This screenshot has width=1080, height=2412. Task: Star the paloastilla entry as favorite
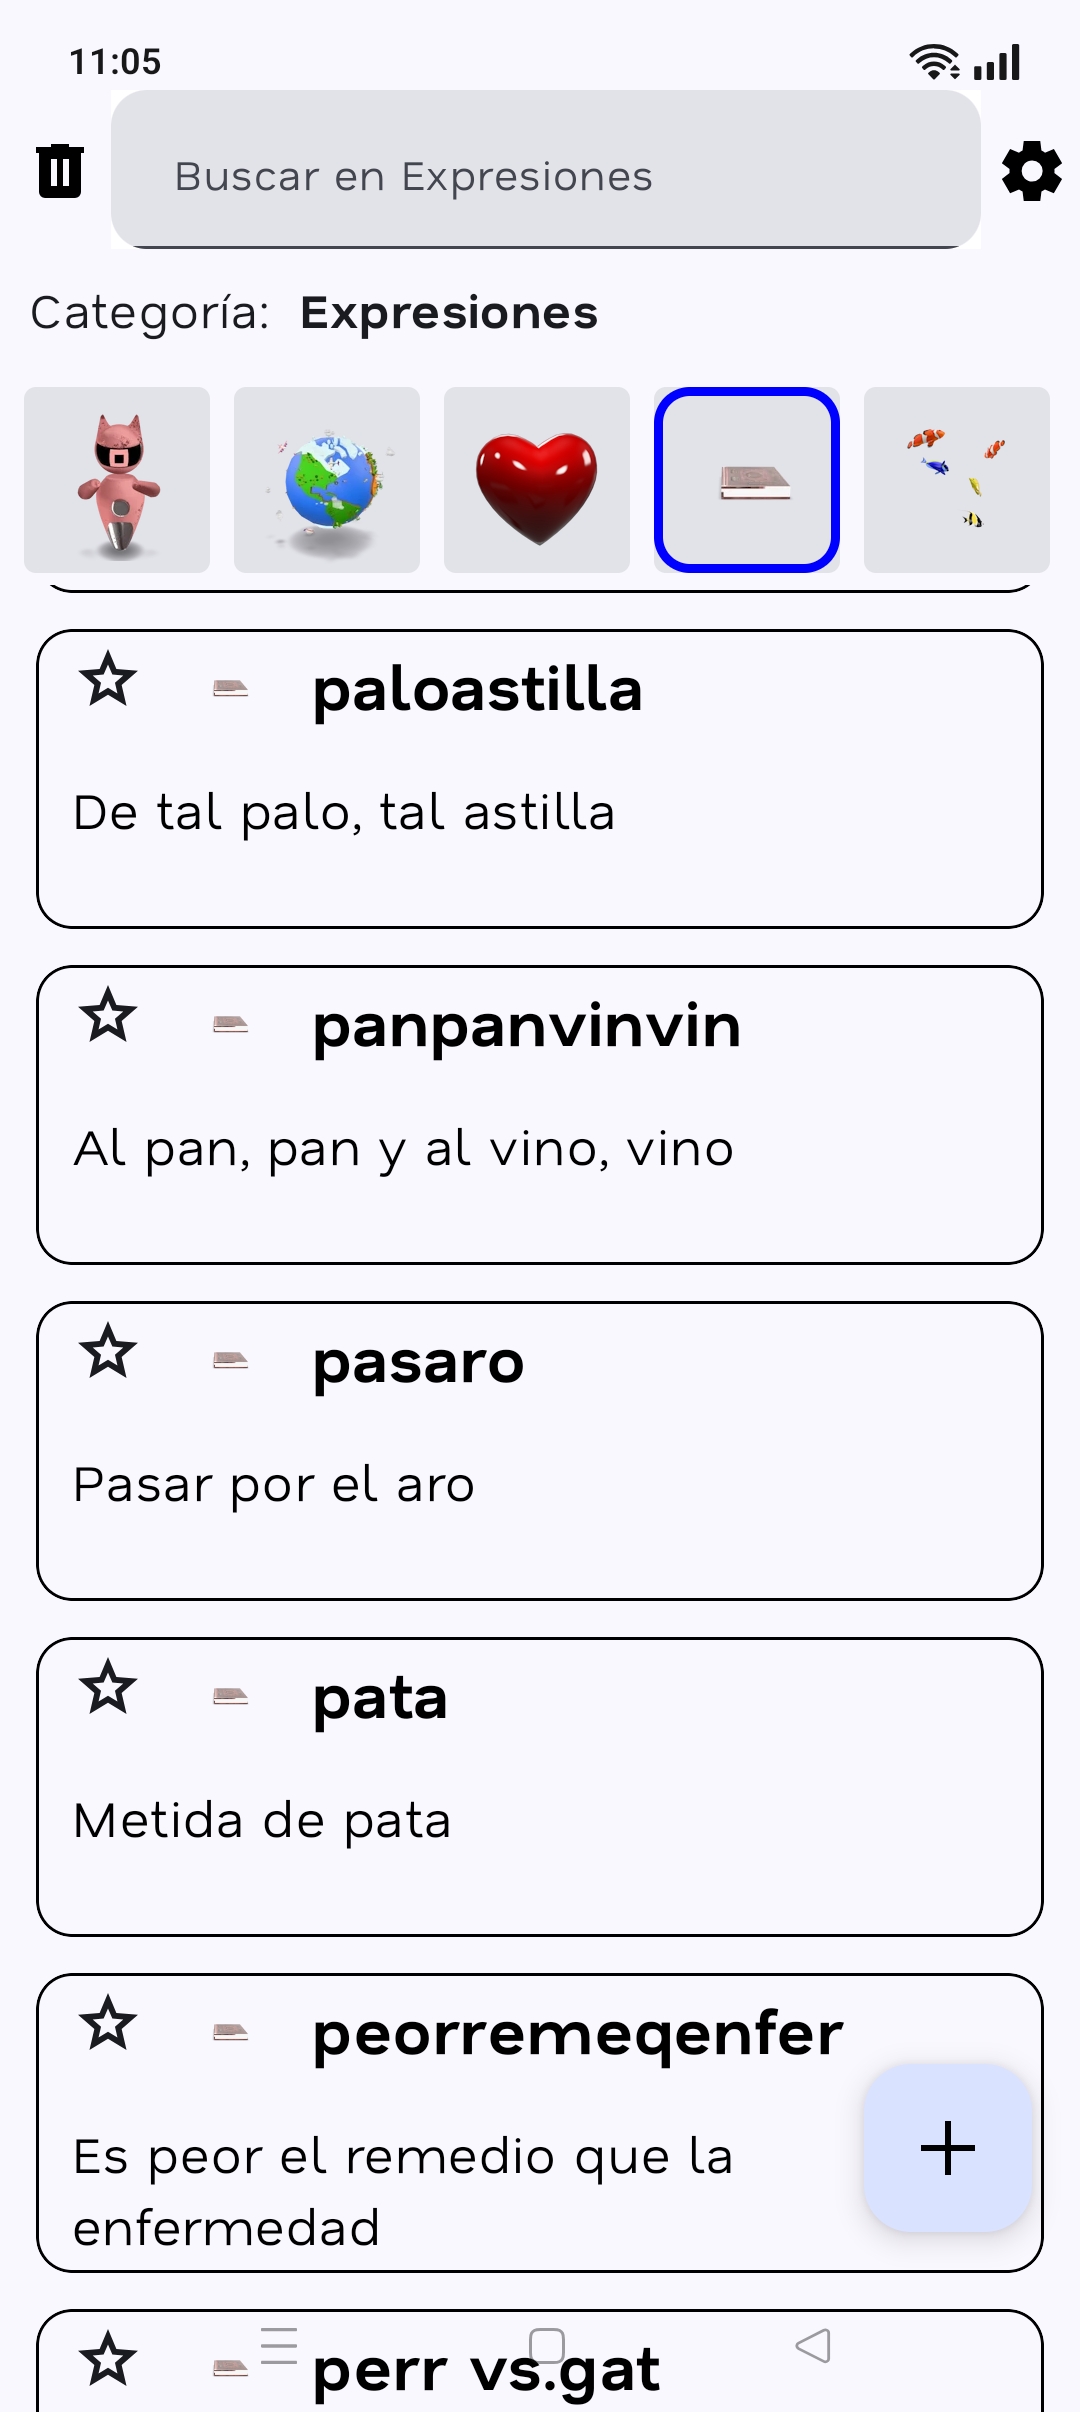[108, 680]
